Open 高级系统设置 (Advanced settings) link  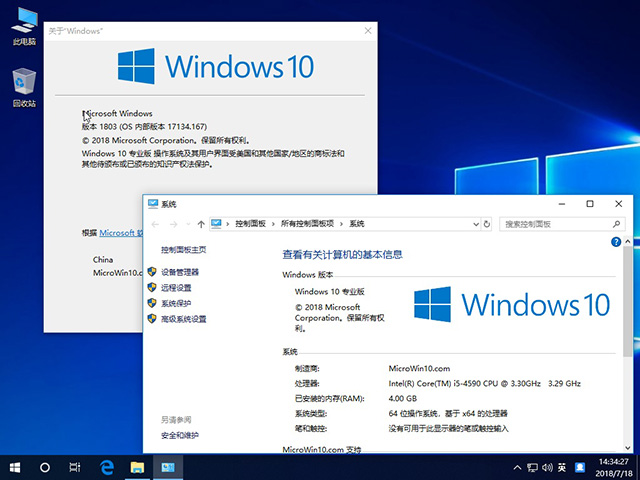(x=184, y=319)
